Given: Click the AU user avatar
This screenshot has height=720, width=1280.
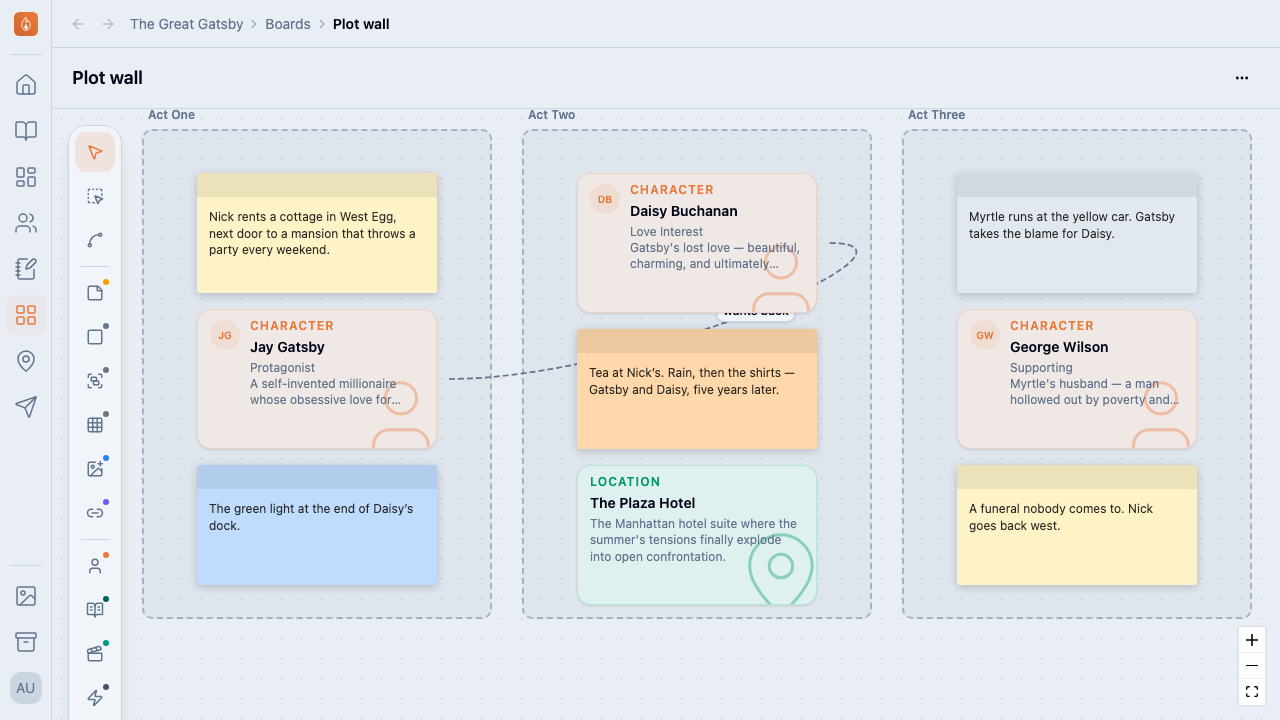Looking at the screenshot, I should tap(26, 688).
